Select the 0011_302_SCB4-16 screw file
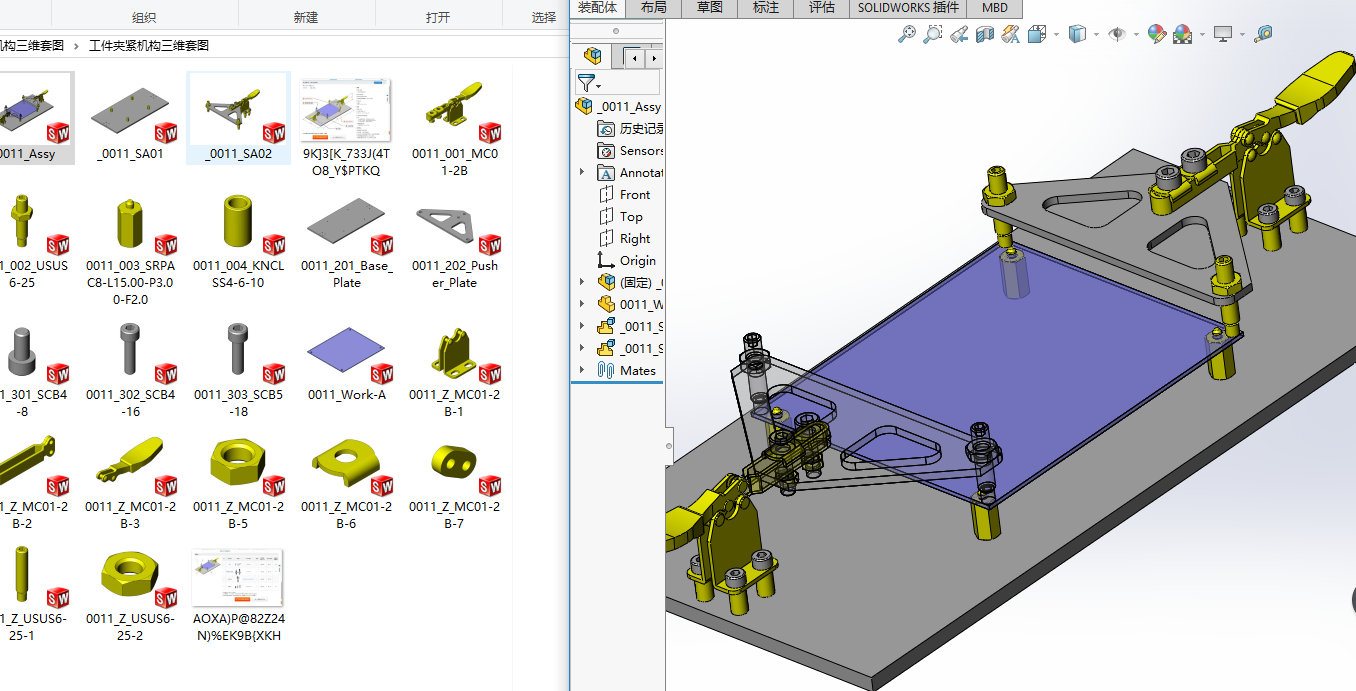The width and height of the screenshot is (1356, 691). coord(130,368)
